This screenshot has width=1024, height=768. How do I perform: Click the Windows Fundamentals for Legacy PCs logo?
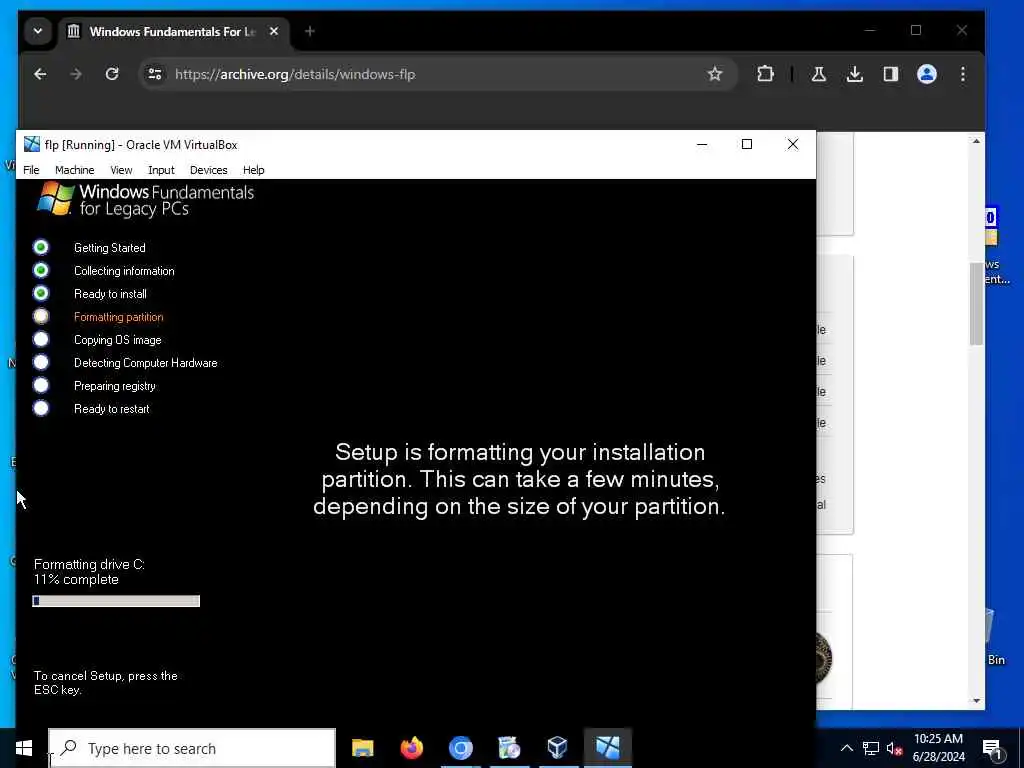pyautogui.click(x=146, y=199)
